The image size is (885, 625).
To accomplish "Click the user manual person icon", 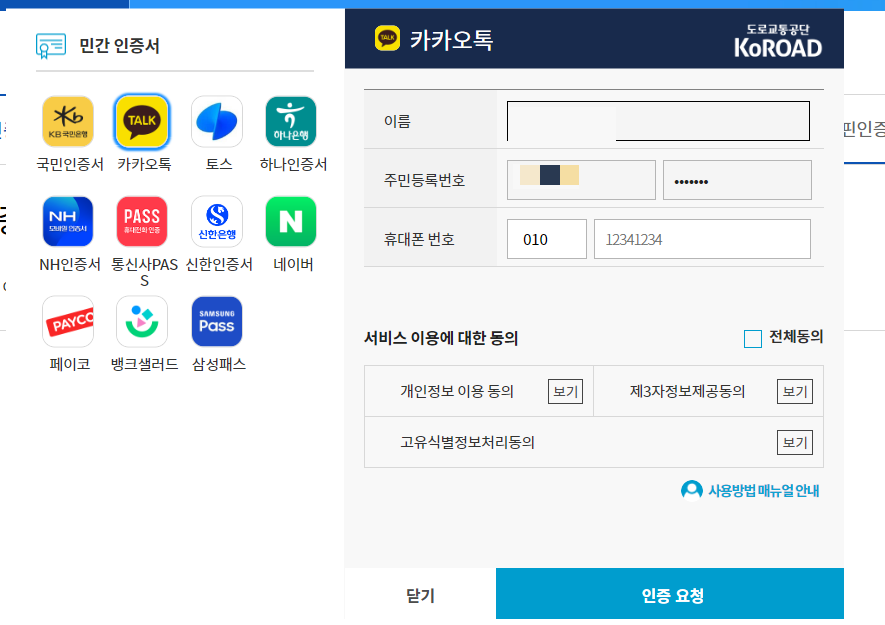I will [691, 491].
